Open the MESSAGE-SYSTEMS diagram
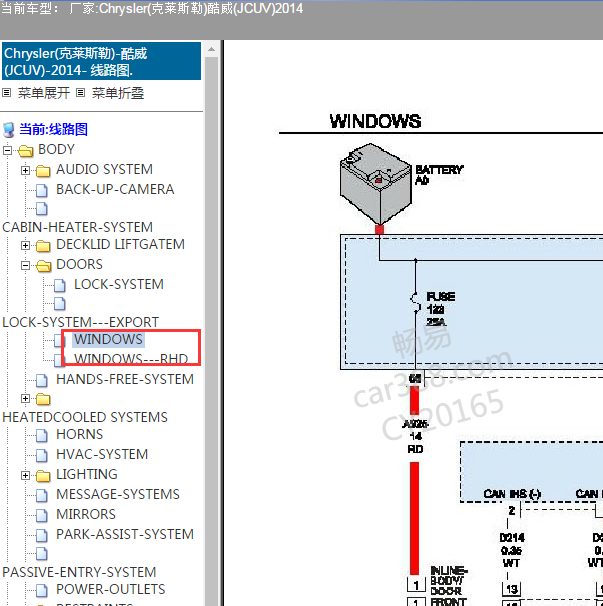The image size is (603, 606). 118,494
